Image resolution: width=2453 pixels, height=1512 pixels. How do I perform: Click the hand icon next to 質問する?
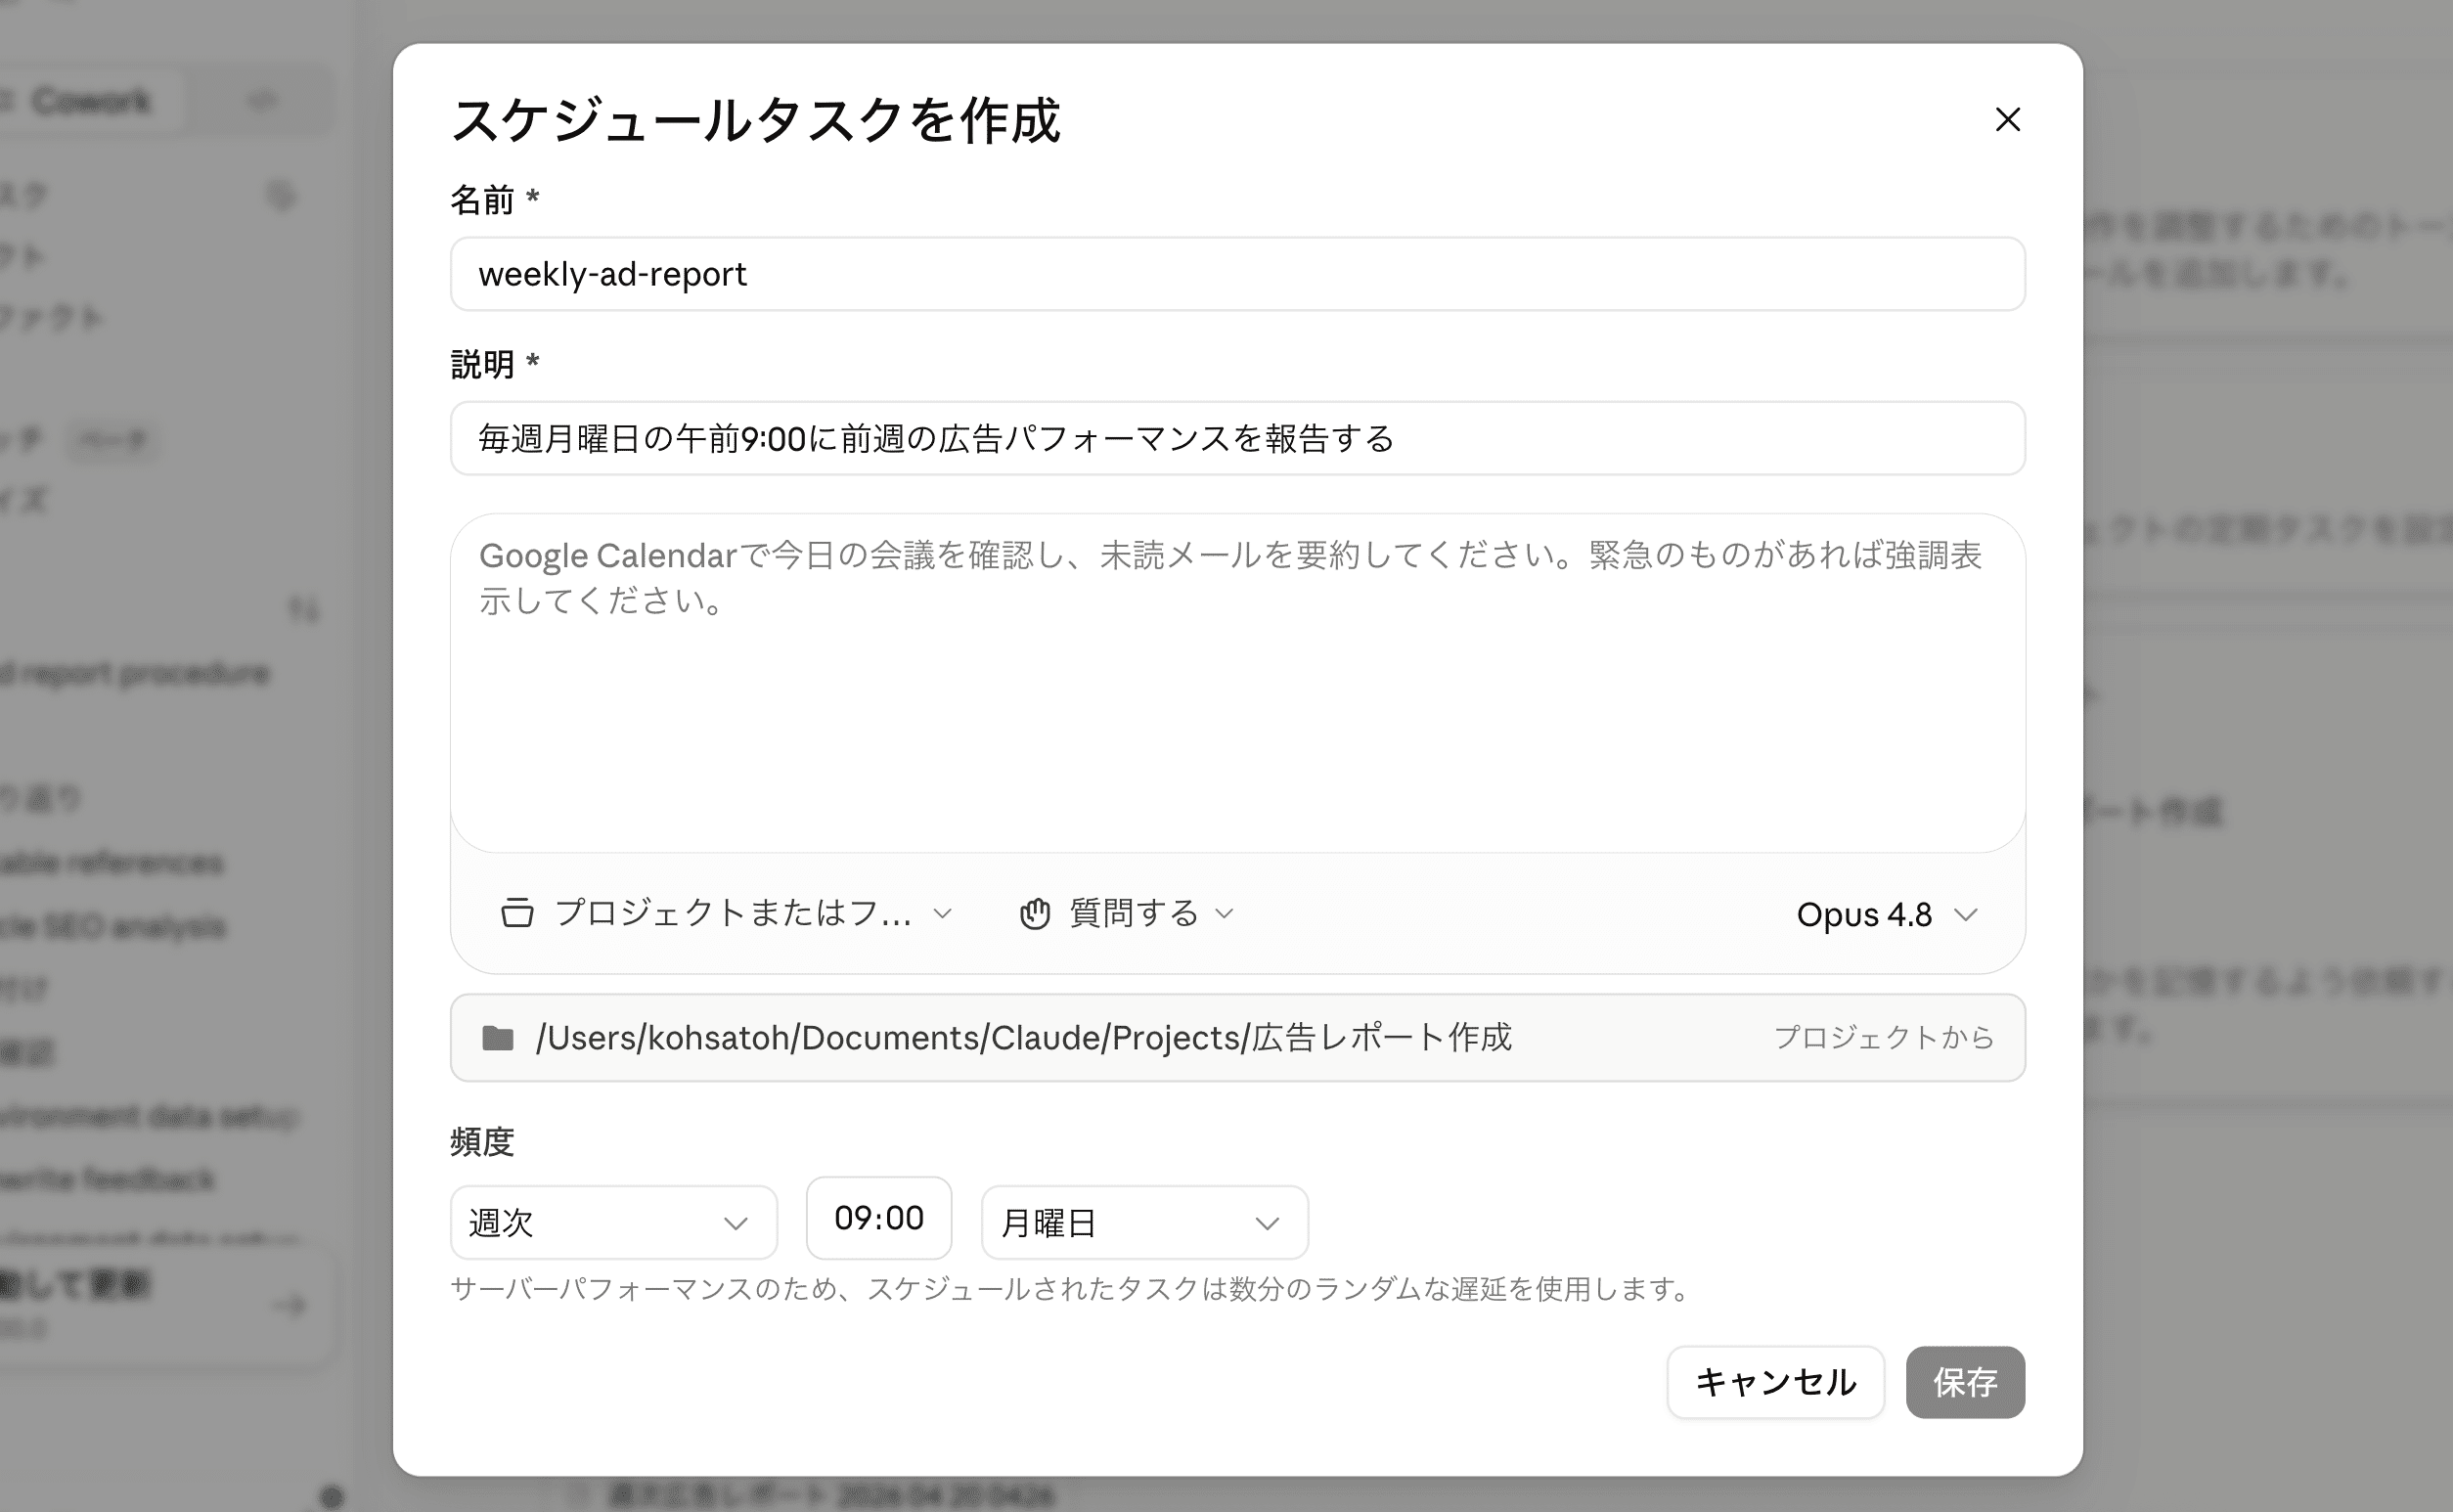pyautogui.click(x=1034, y=913)
